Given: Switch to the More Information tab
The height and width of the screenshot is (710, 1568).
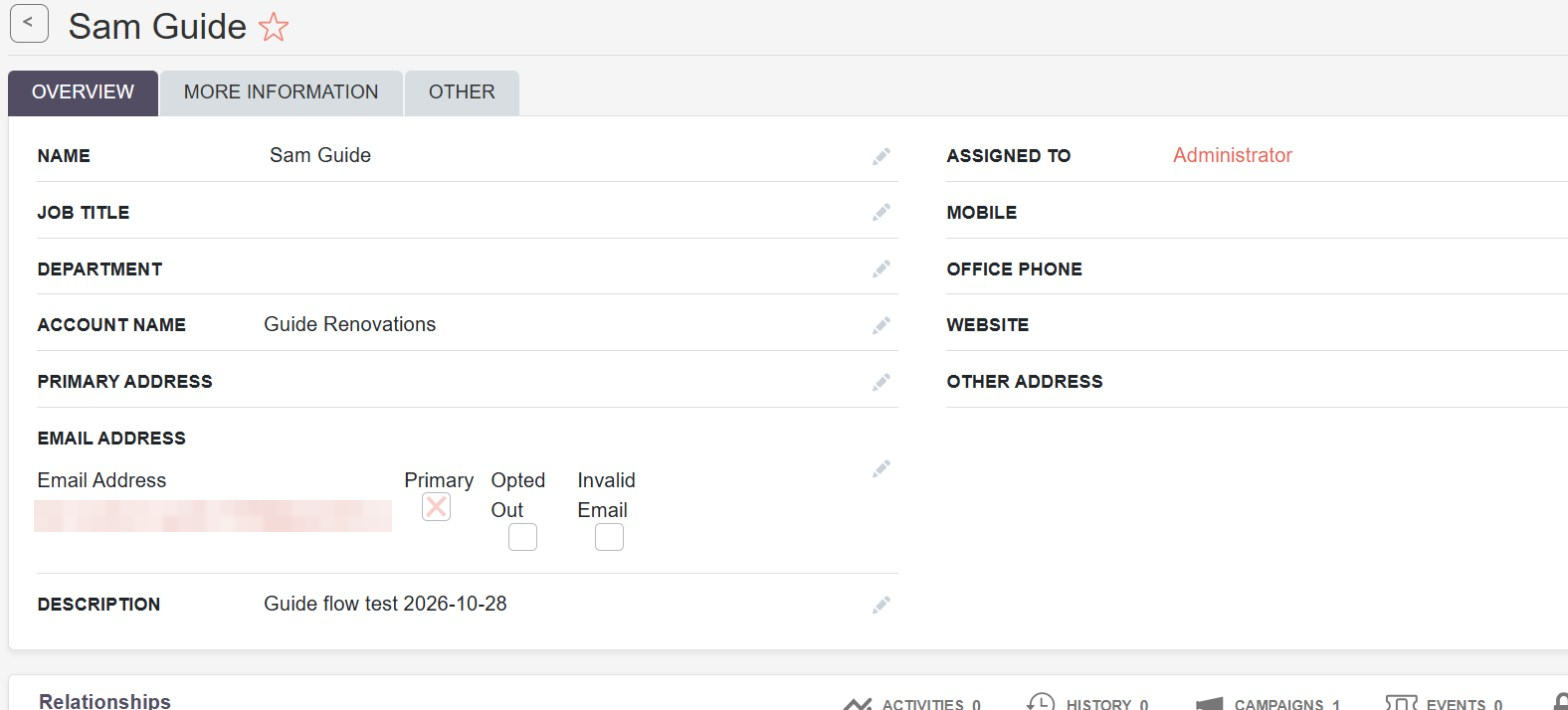Looking at the screenshot, I should pyautogui.click(x=281, y=93).
